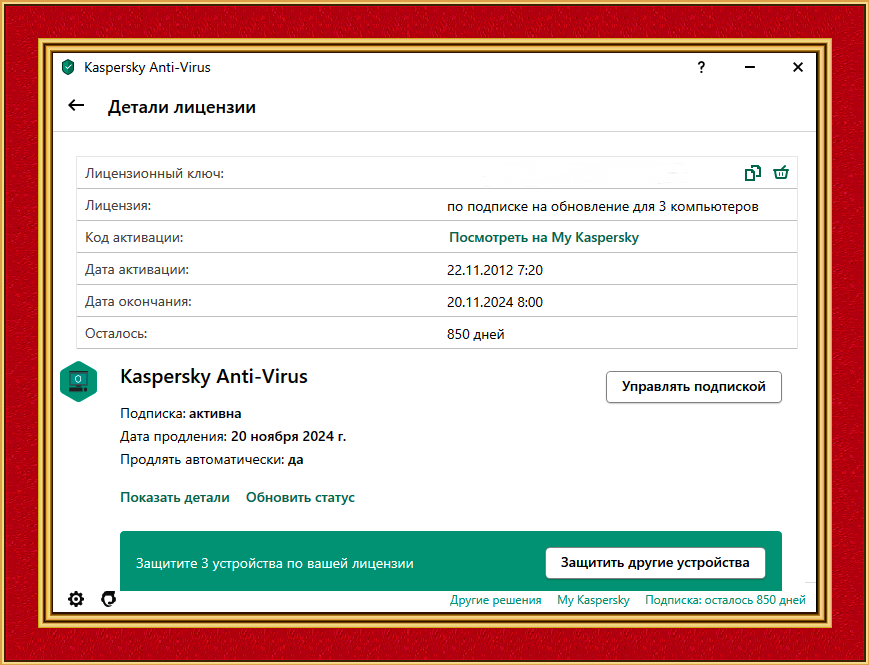Viewport: 869px width, 665px height.
Task: Open the store basket icon
Action: 781,173
